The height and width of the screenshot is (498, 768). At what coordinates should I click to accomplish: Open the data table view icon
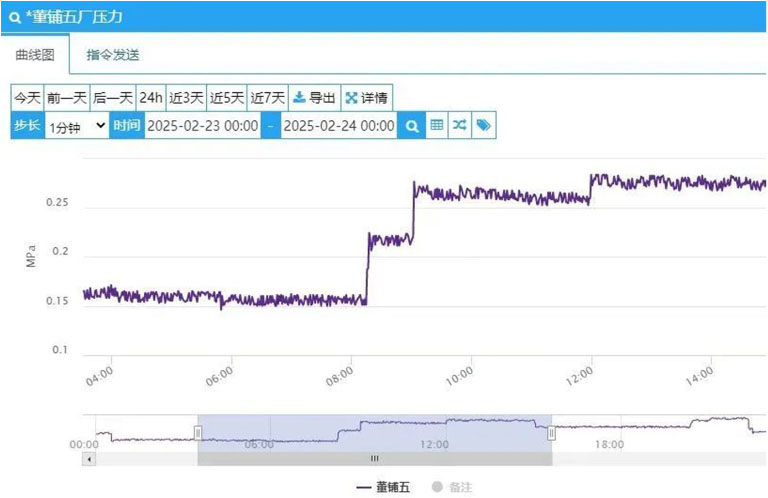click(x=437, y=125)
